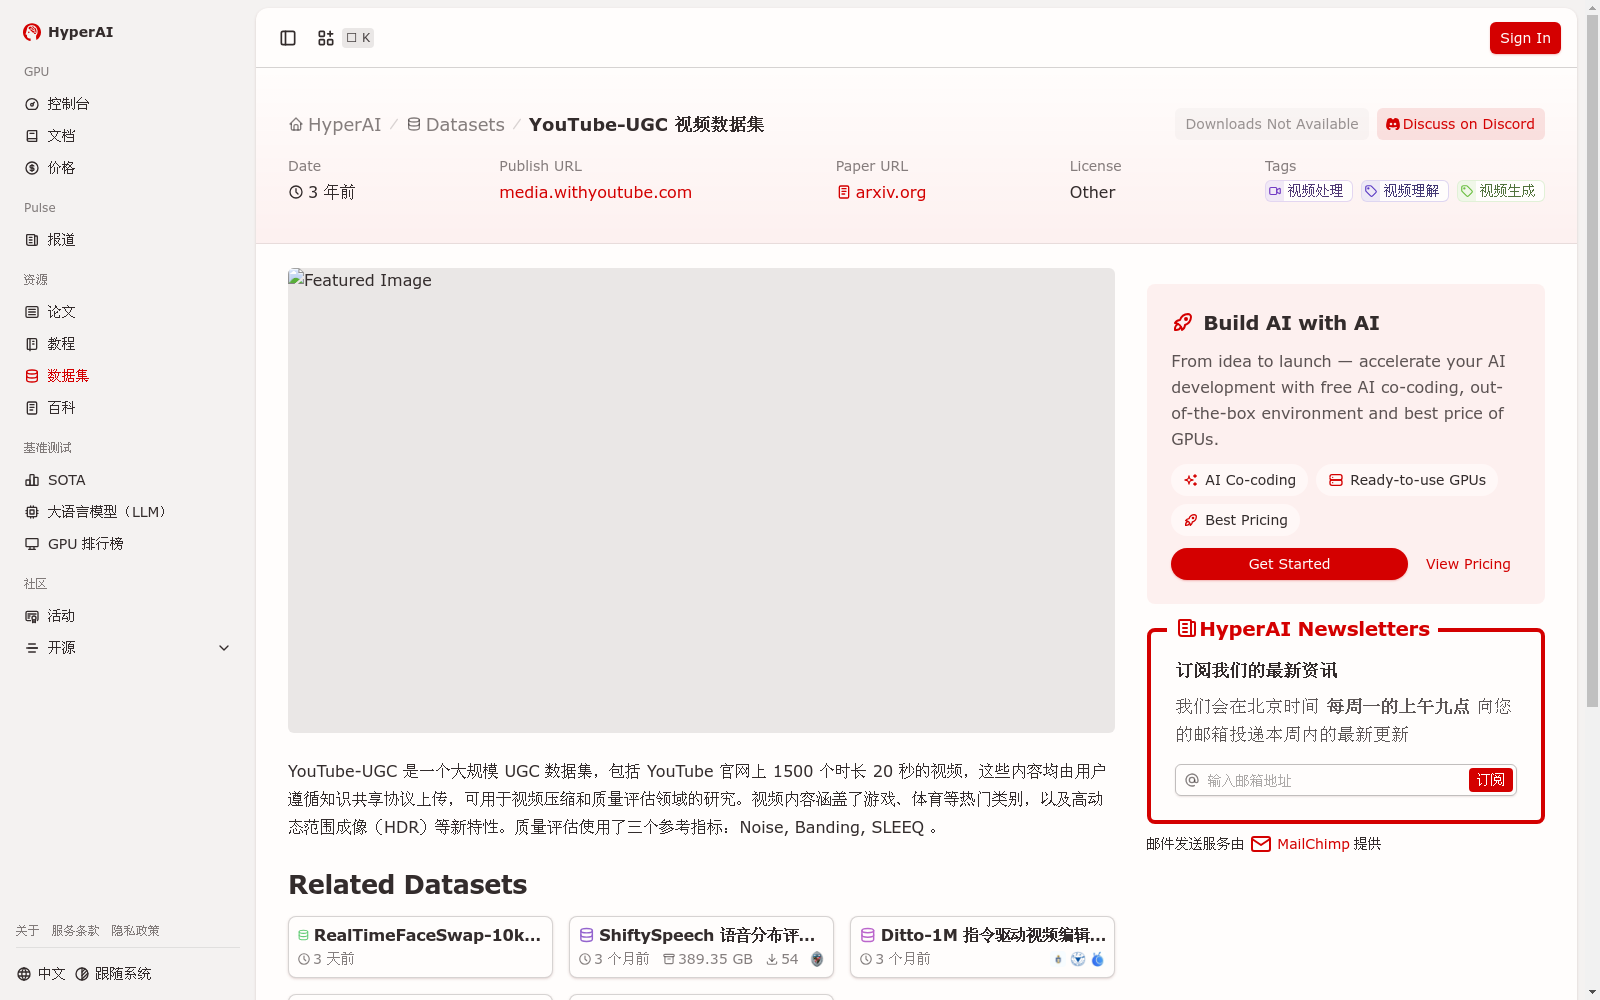This screenshot has width=1600, height=1000.
Task: Open the Ditto-1M 指令驱动视频编辑 dataset card
Action: coord(982,947)
